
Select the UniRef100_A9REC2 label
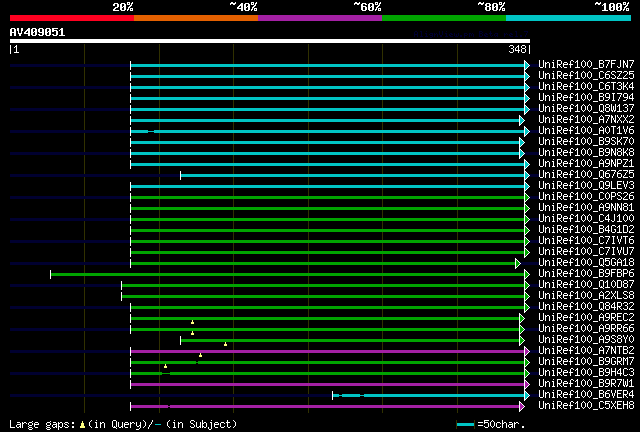[586, 318]
